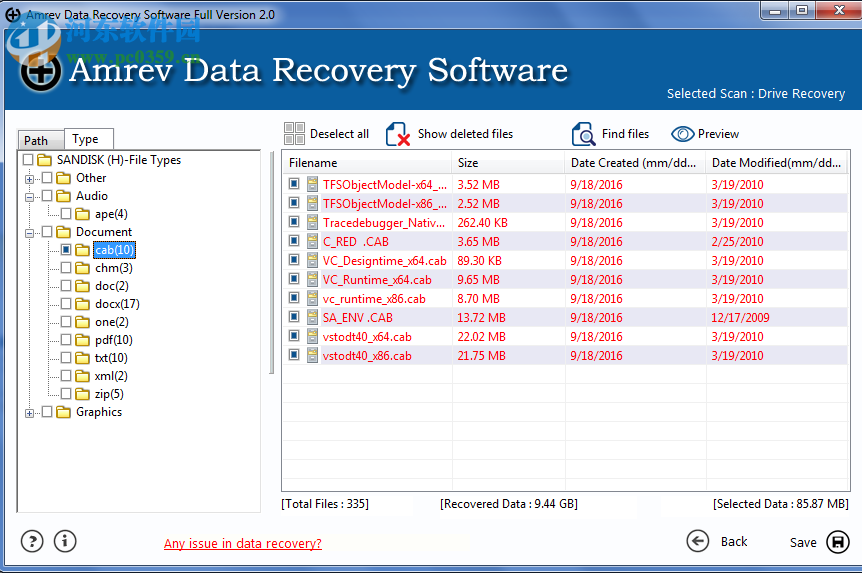
Task: Click the Back button label
Action: [734, 542]
